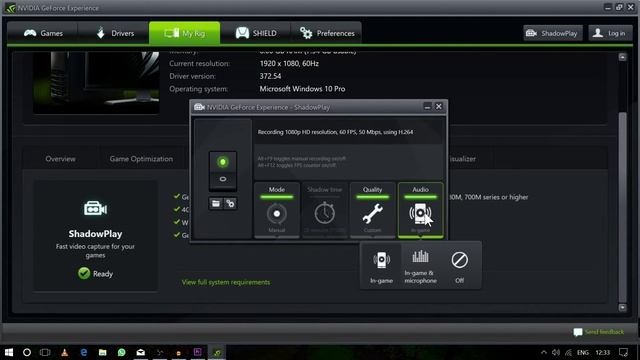The height and width of the screenshot is (360, 640).
Task: Open File Explorer from taskbar
Action: (102, 352)
